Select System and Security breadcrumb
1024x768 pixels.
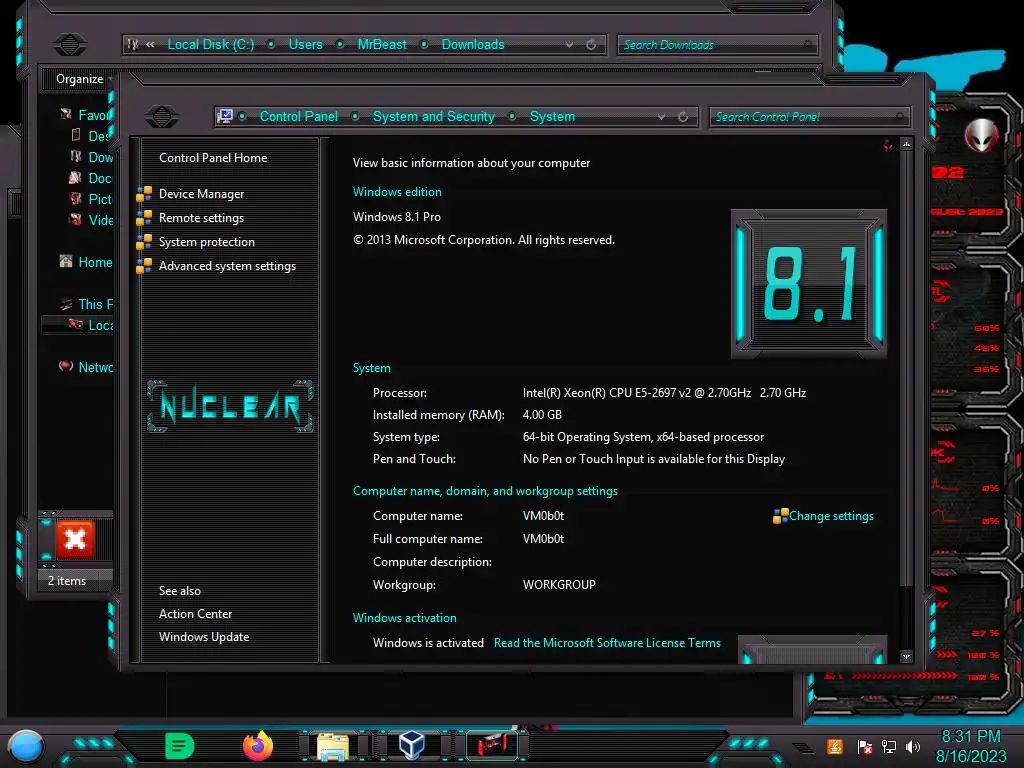tap(434, 116)
